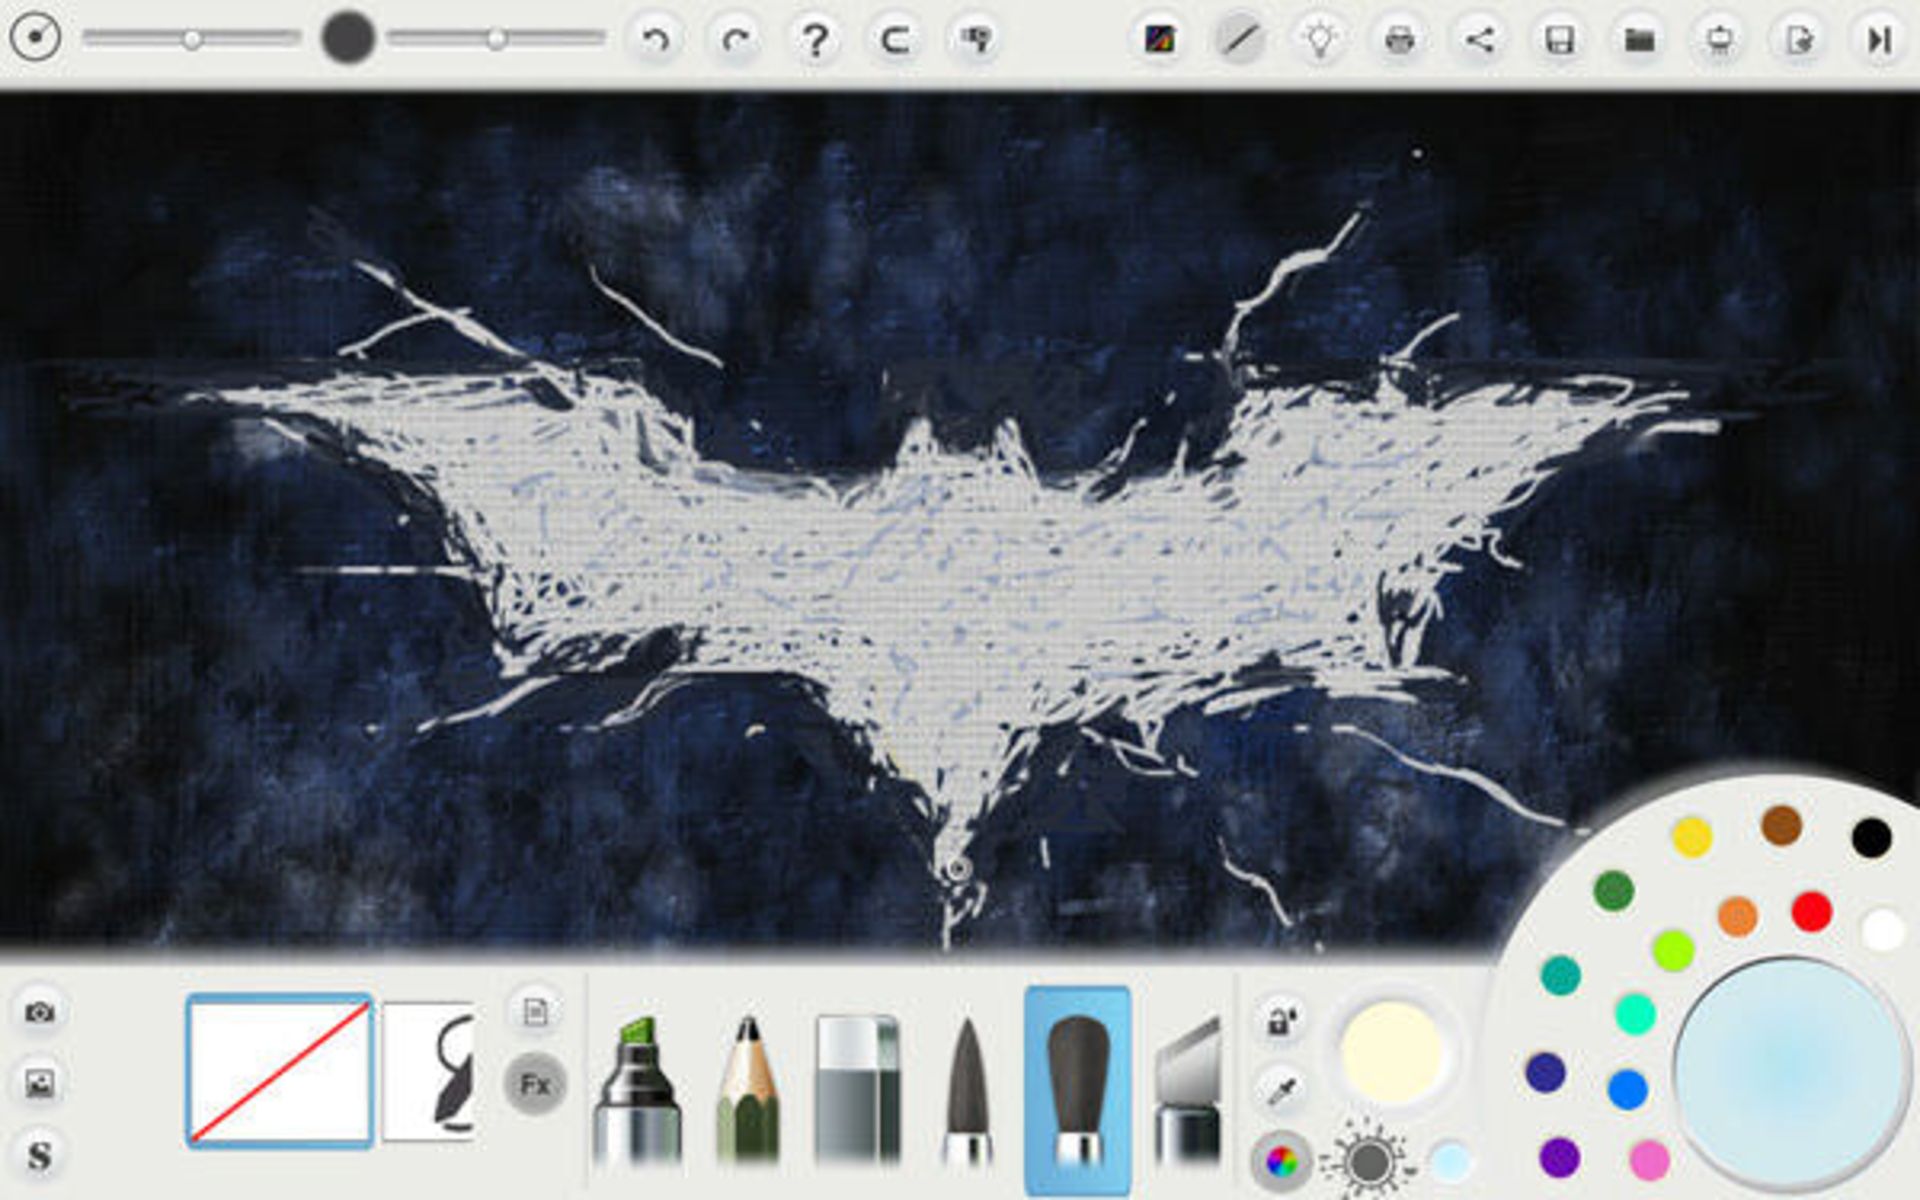
Task: Select the empty red-slash background thumbnail
Action: [279, 1070]
